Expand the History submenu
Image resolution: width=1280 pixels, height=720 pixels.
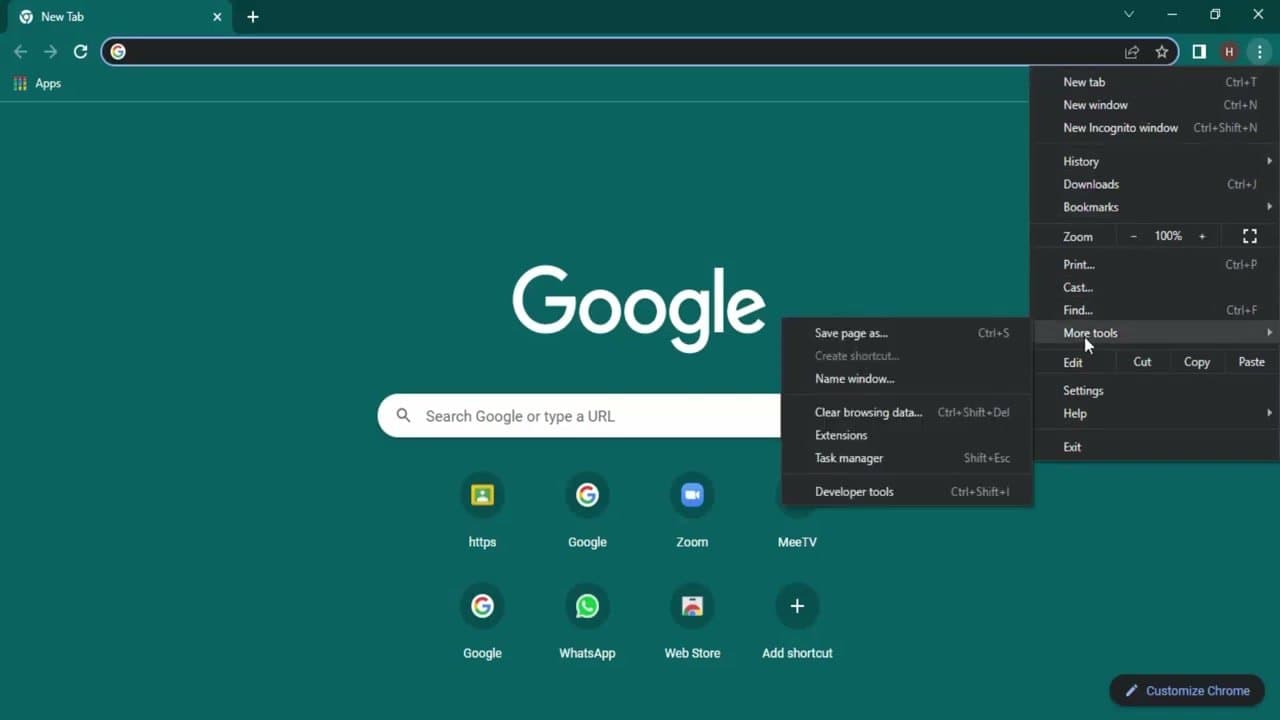tap(1081, 161)
